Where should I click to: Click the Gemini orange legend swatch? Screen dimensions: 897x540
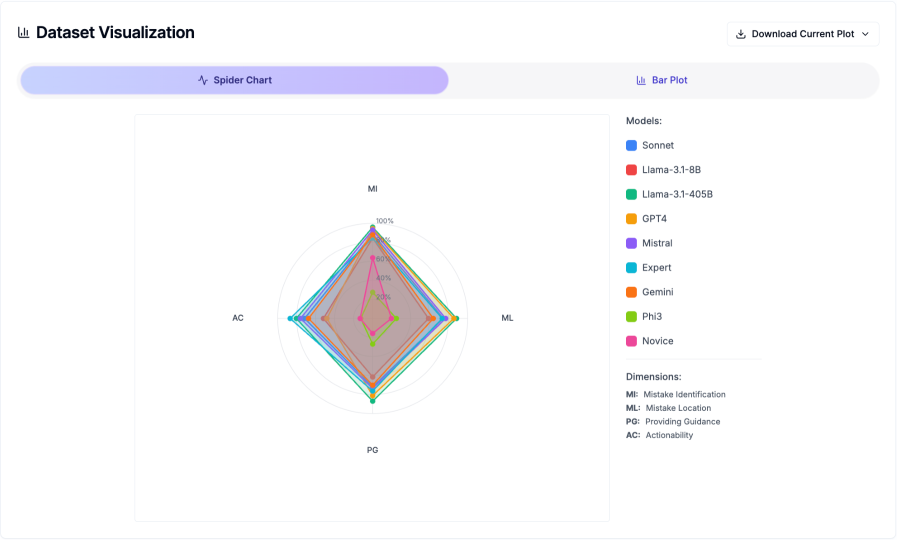coord(632,292)
